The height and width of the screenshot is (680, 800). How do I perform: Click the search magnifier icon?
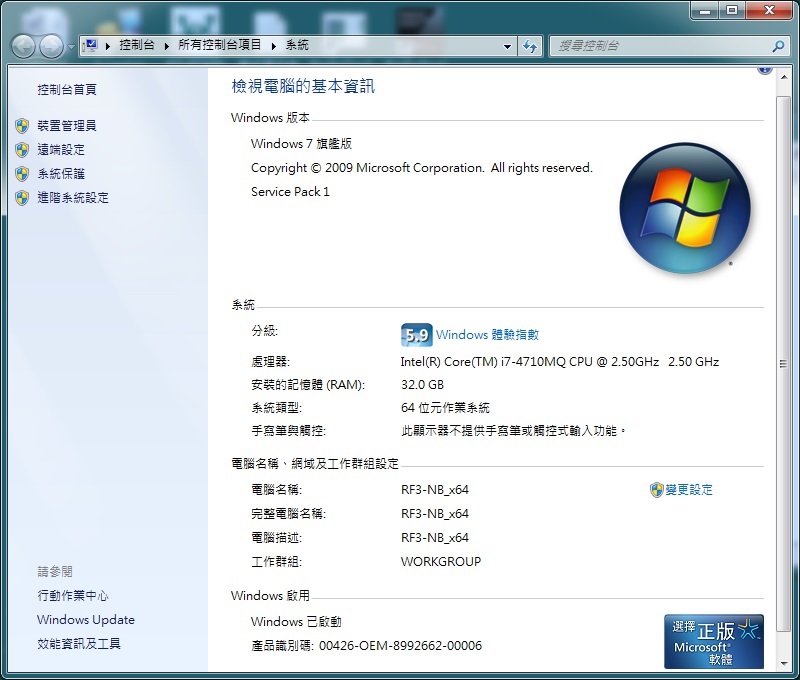click(778, 46)
